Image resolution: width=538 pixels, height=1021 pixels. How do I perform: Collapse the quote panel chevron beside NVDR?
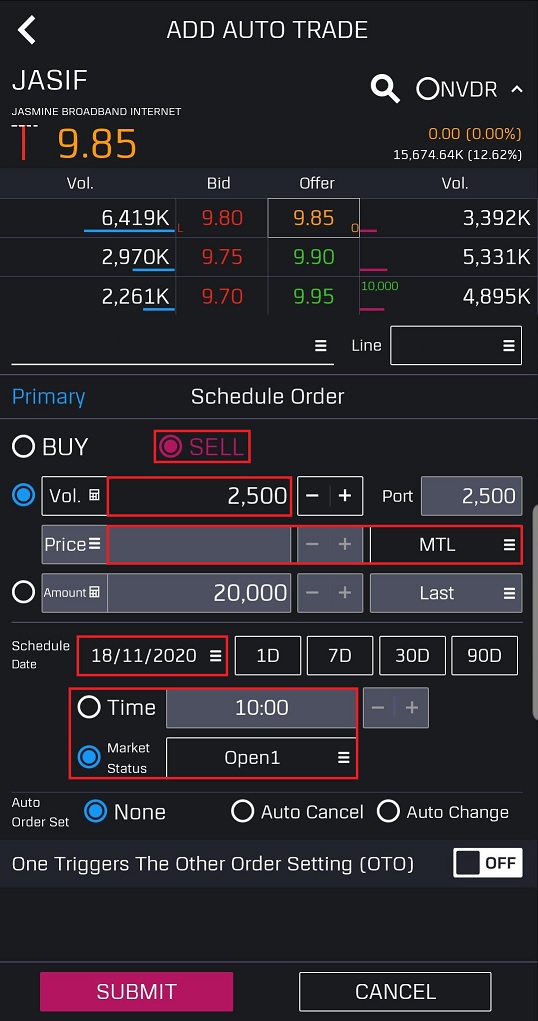point(517,89)
